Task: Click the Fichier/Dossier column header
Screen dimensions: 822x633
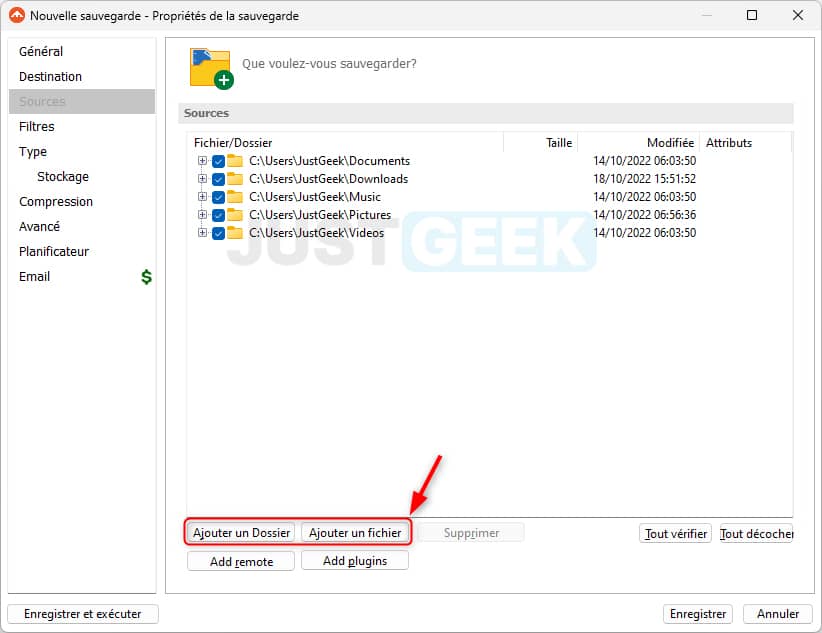Action: click(345, 143)
